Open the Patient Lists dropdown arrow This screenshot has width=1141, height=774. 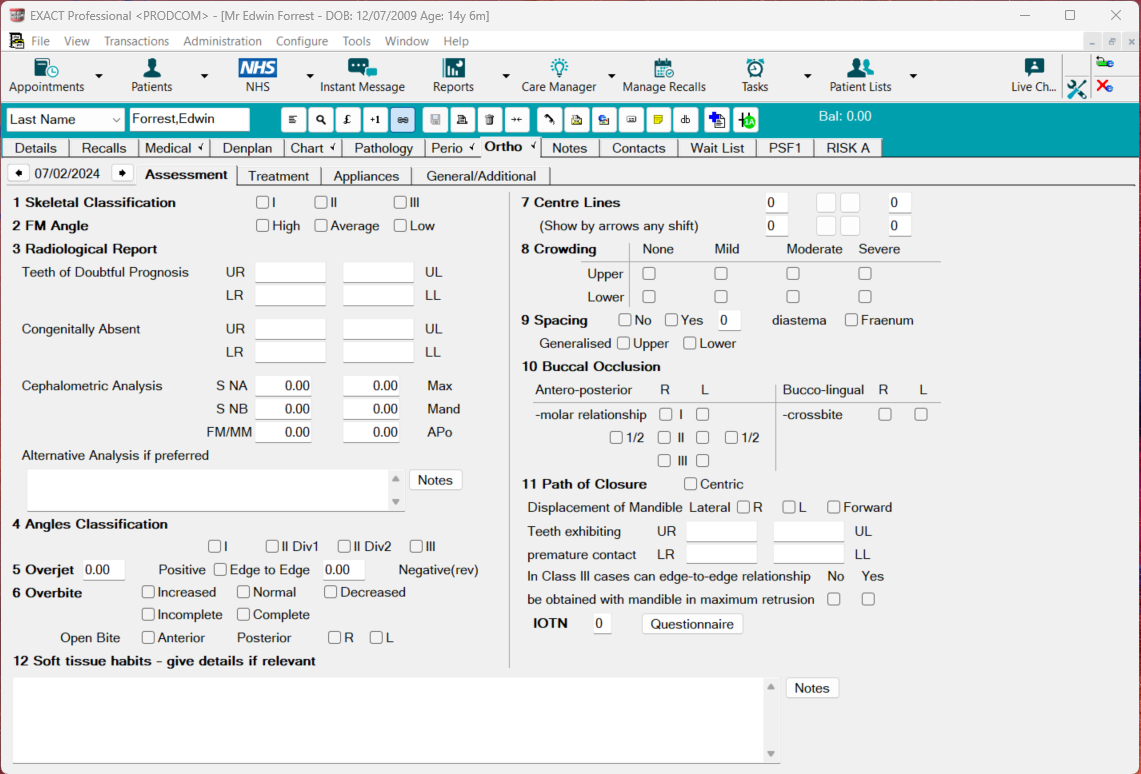(912, 75)
